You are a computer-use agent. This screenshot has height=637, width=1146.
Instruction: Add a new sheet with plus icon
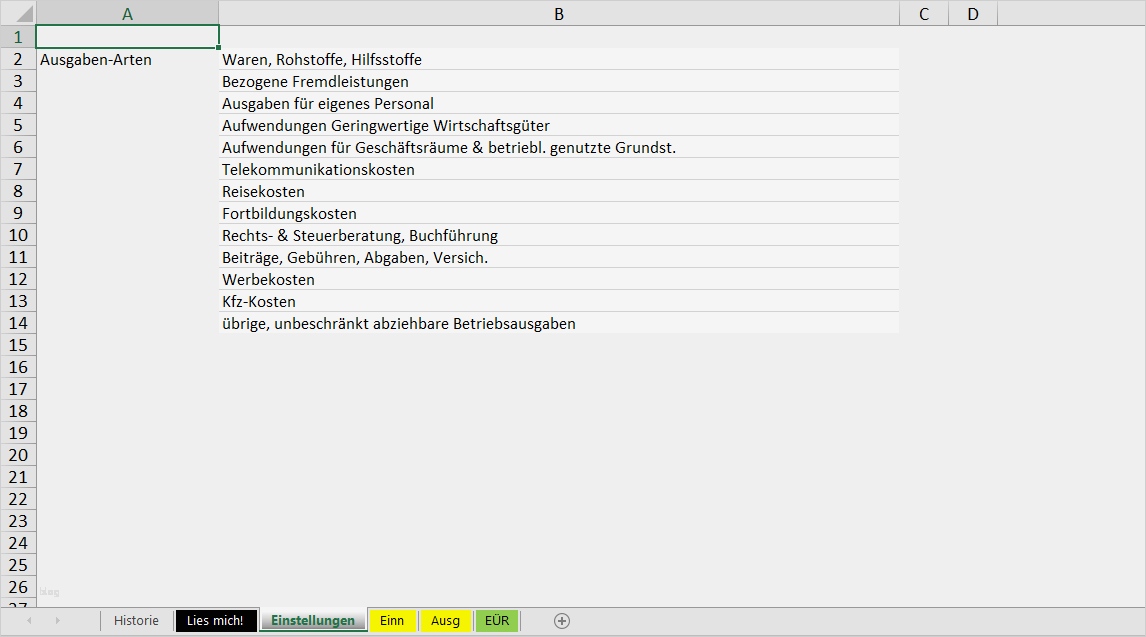[x=561, y=621]
